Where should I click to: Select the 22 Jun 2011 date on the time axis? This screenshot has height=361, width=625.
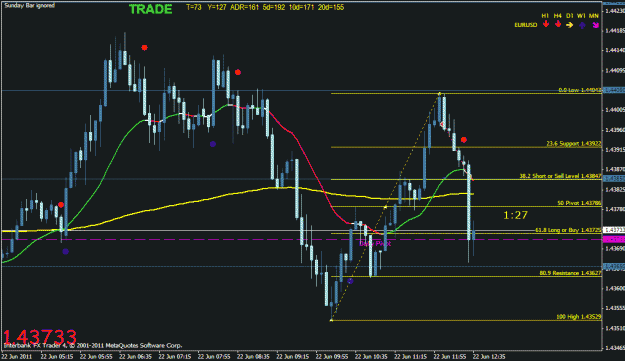point(17,356)
